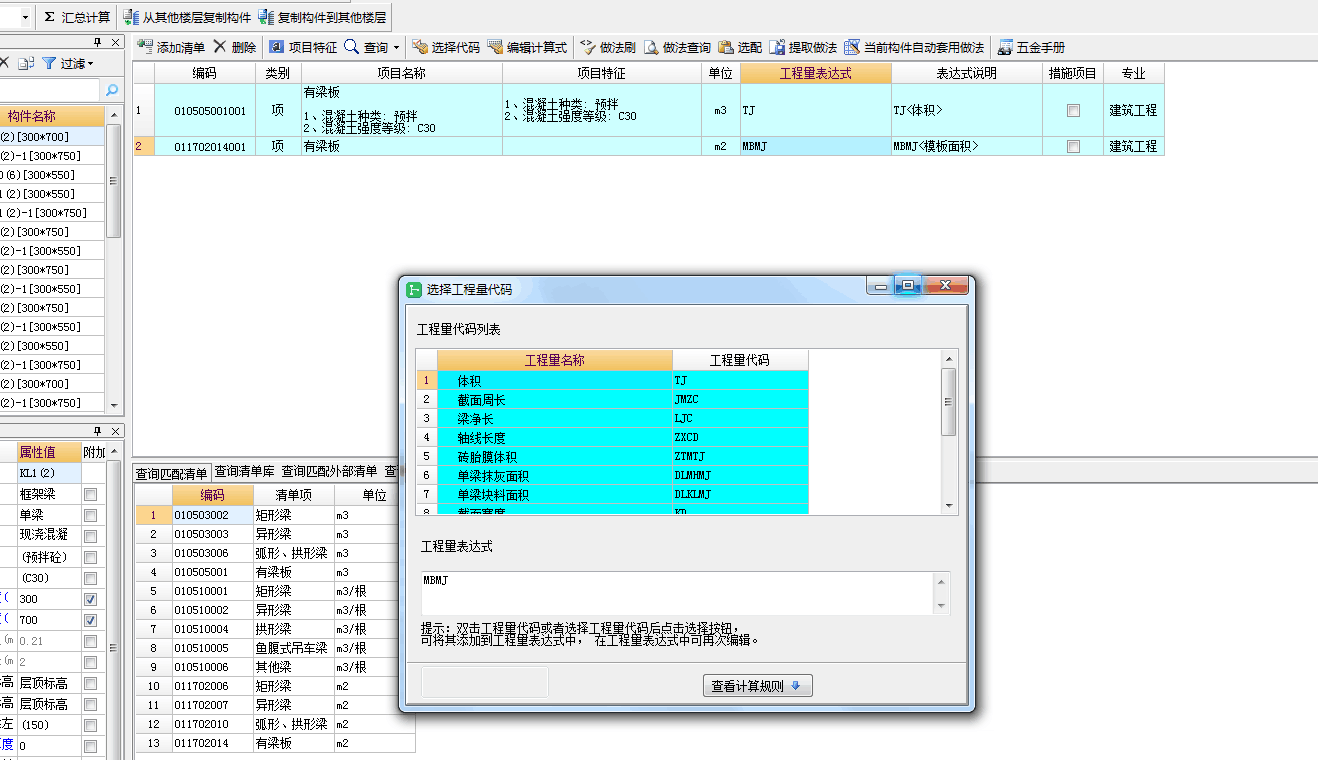
Task: Toggle 措施项目 checkbox for row 010505001001
Action: [1073, 111]
